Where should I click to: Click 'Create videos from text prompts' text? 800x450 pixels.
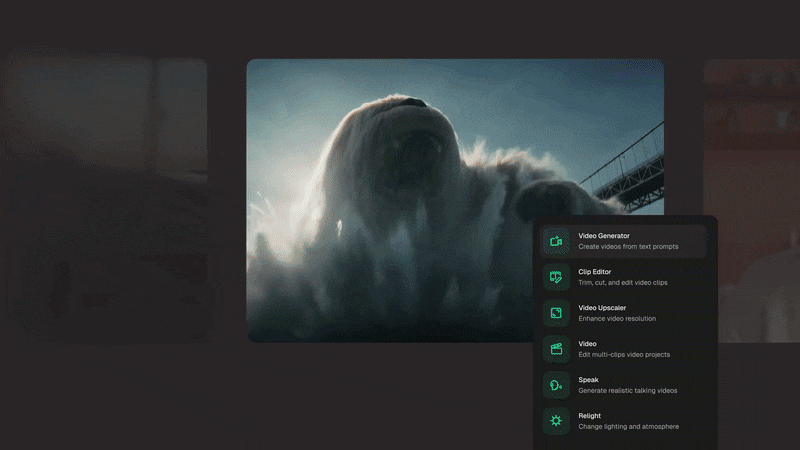(x=628, y=246)
